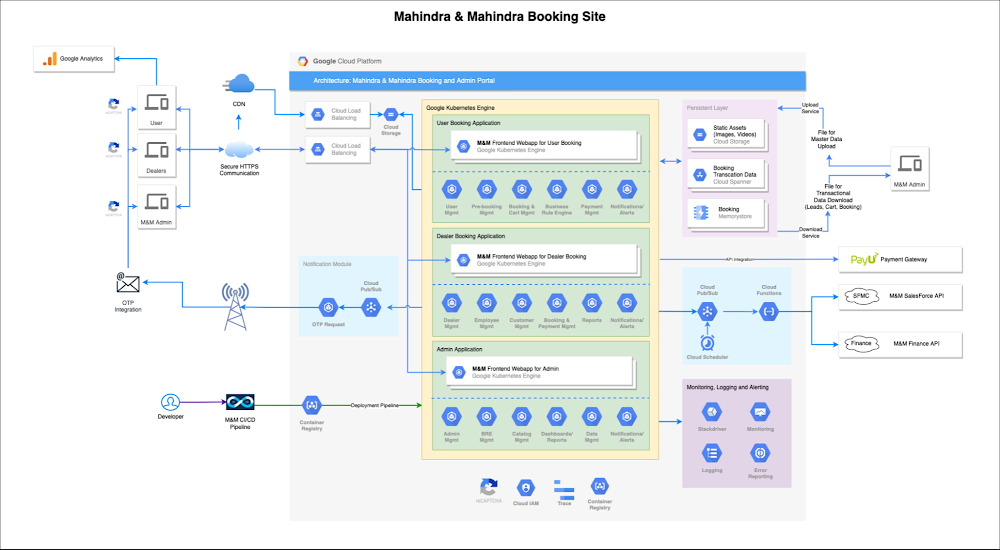
Task: Select the Monitoring icon
Action: tap(760, 412)
